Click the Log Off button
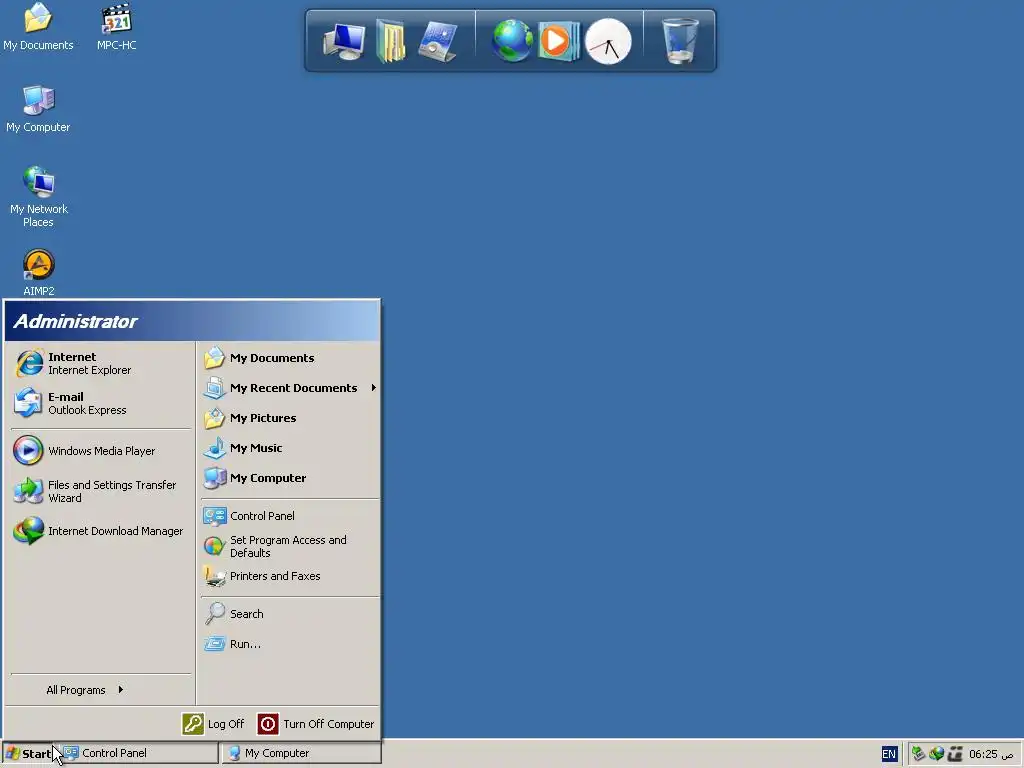 [x=213, y=724]
